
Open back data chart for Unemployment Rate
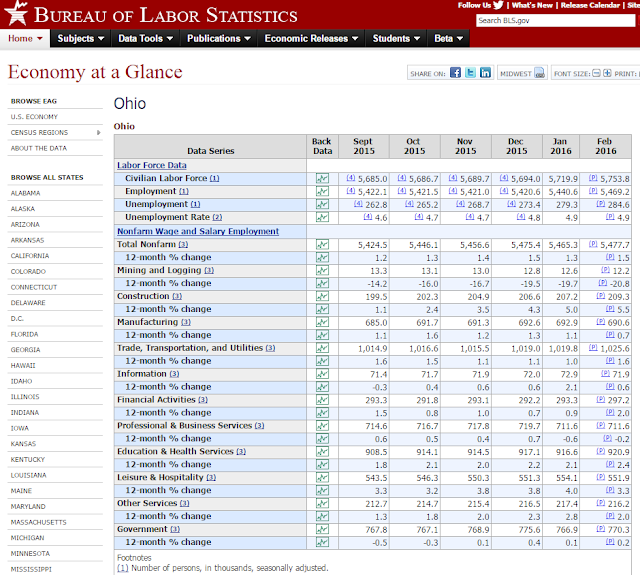tap(322, 217)
